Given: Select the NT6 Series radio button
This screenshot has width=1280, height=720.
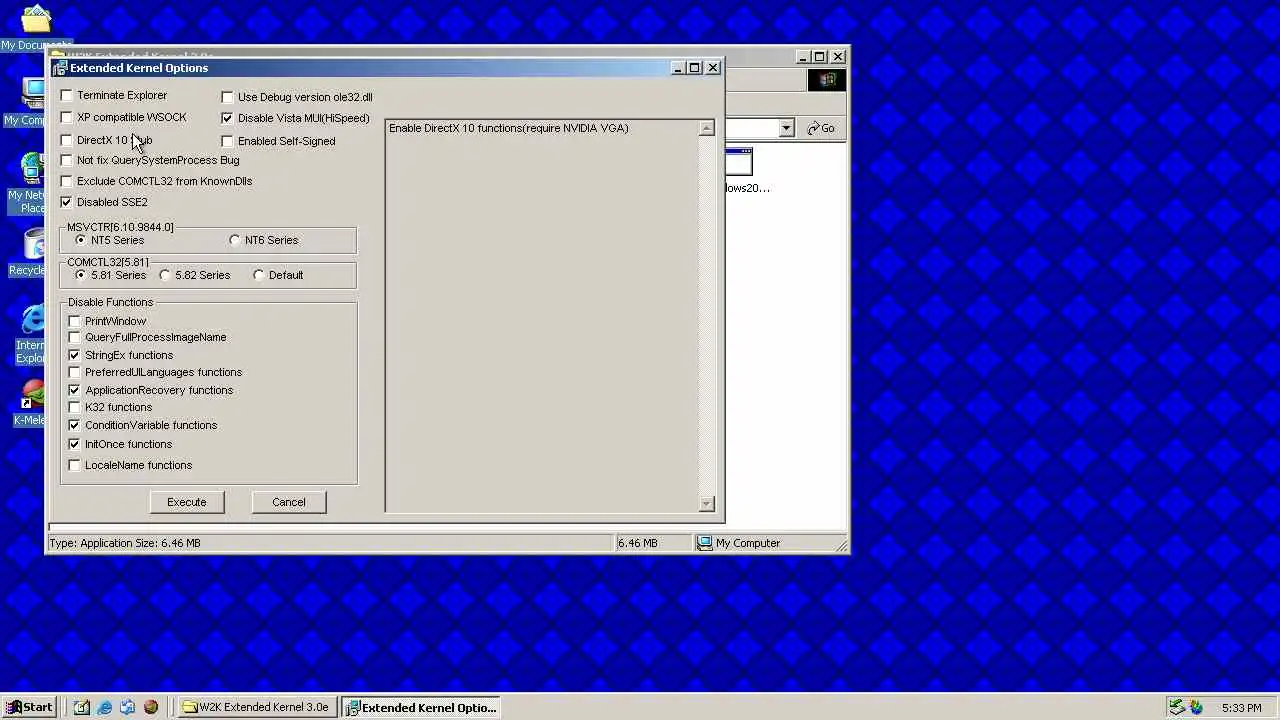Looking at the screenshot, I should [235, 240].
